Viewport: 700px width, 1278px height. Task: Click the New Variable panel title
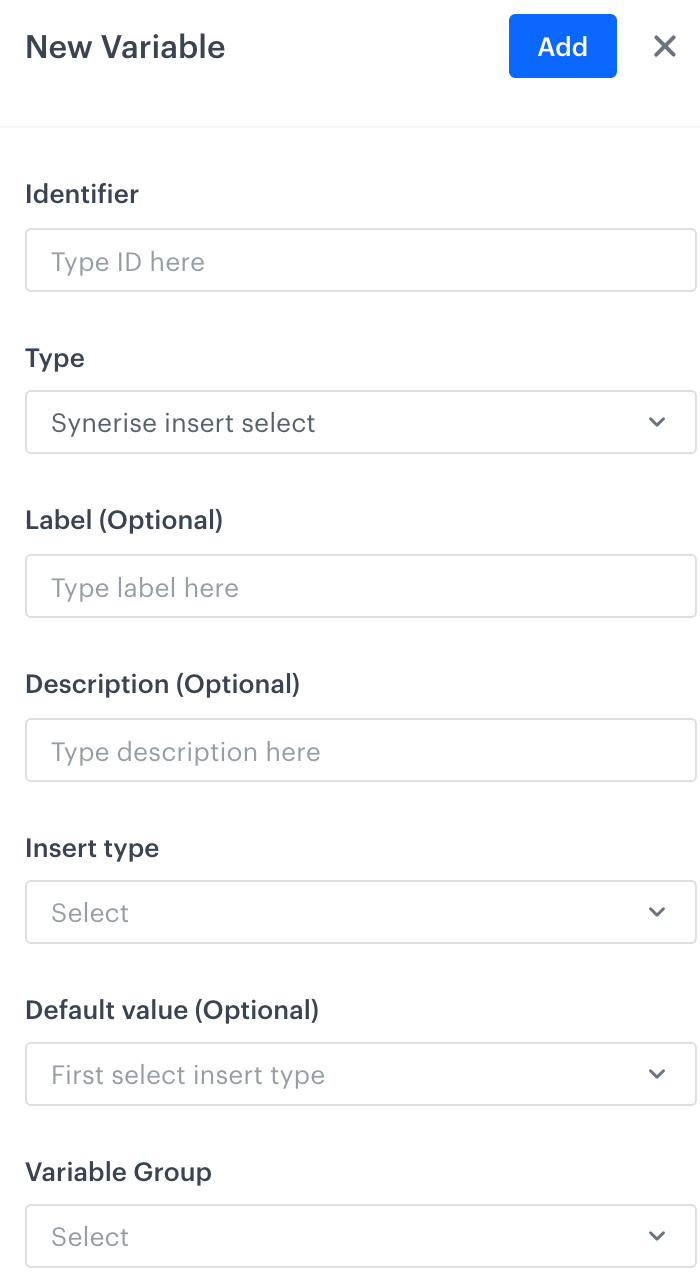(125, 46)
